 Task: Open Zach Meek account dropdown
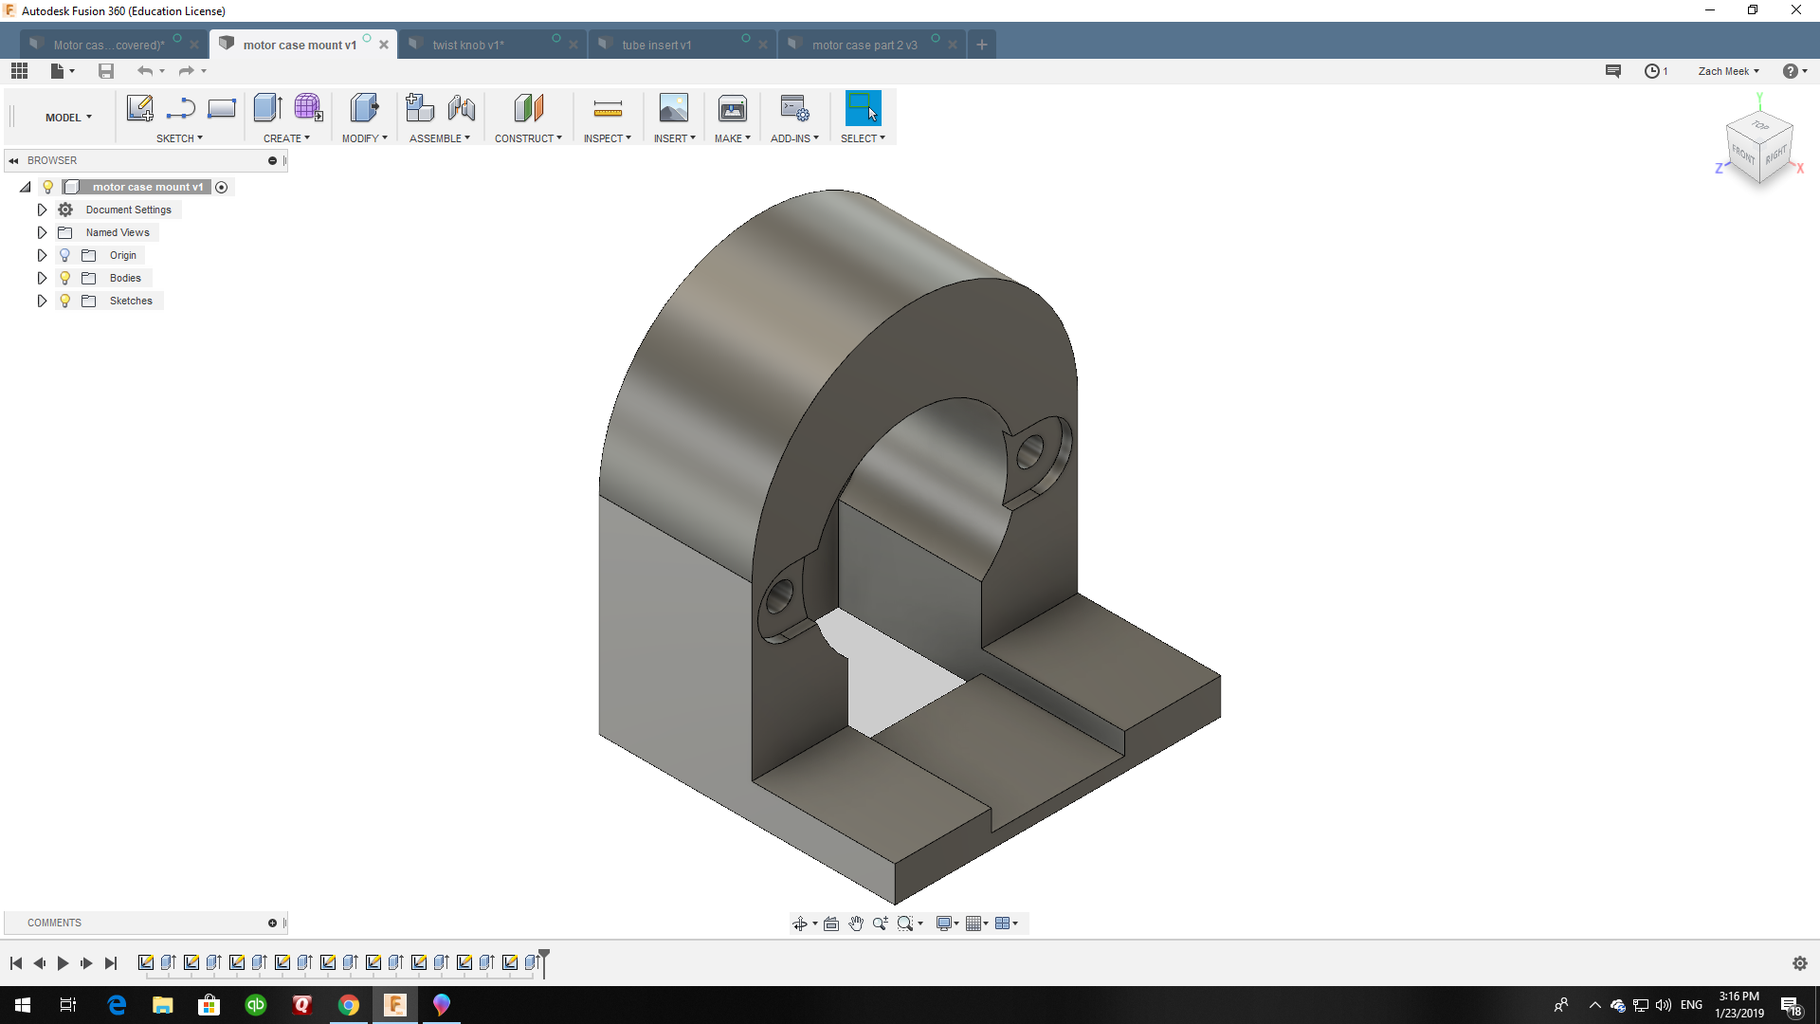(x=1728, y=71)
